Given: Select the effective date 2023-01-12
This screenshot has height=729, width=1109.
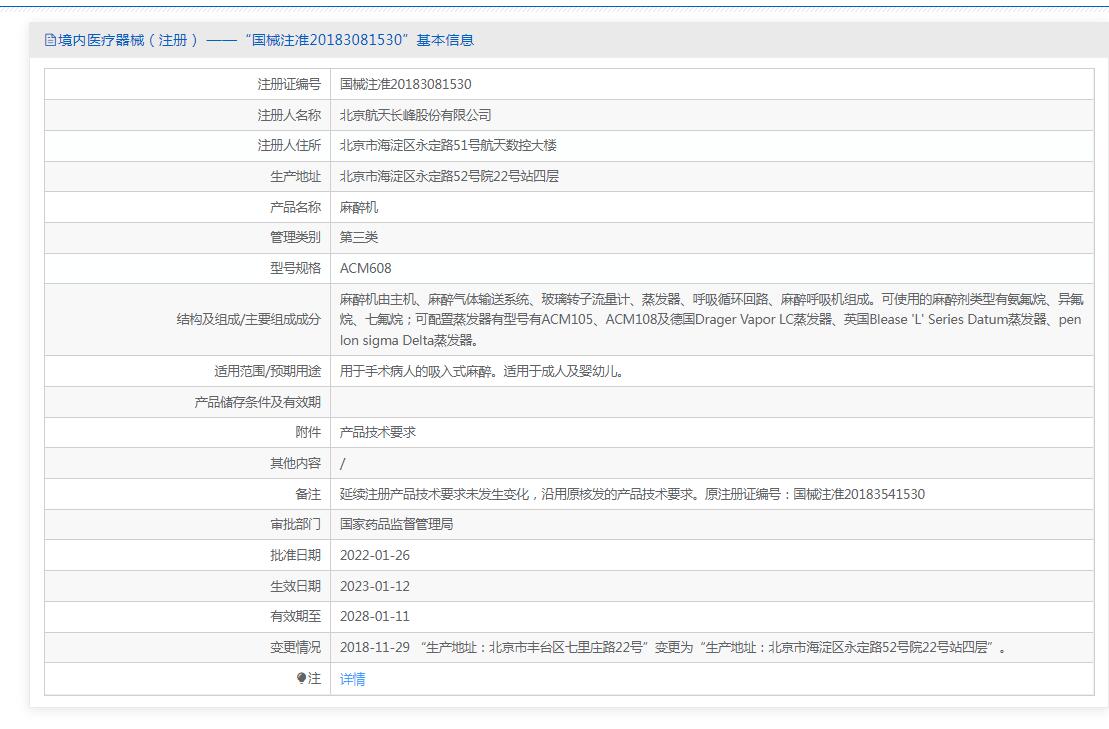Looking at the screenshot, I should pos(374,586).
